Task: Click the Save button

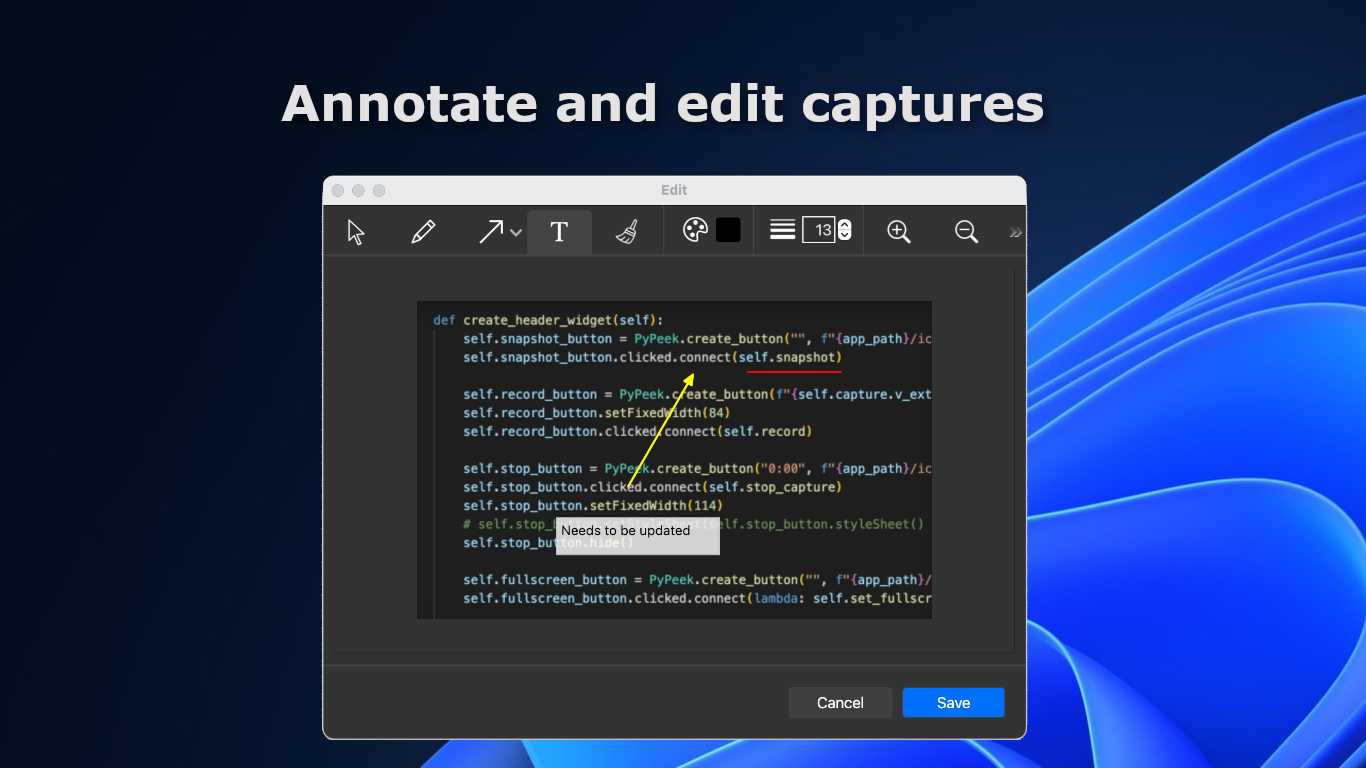Action: 953,702
